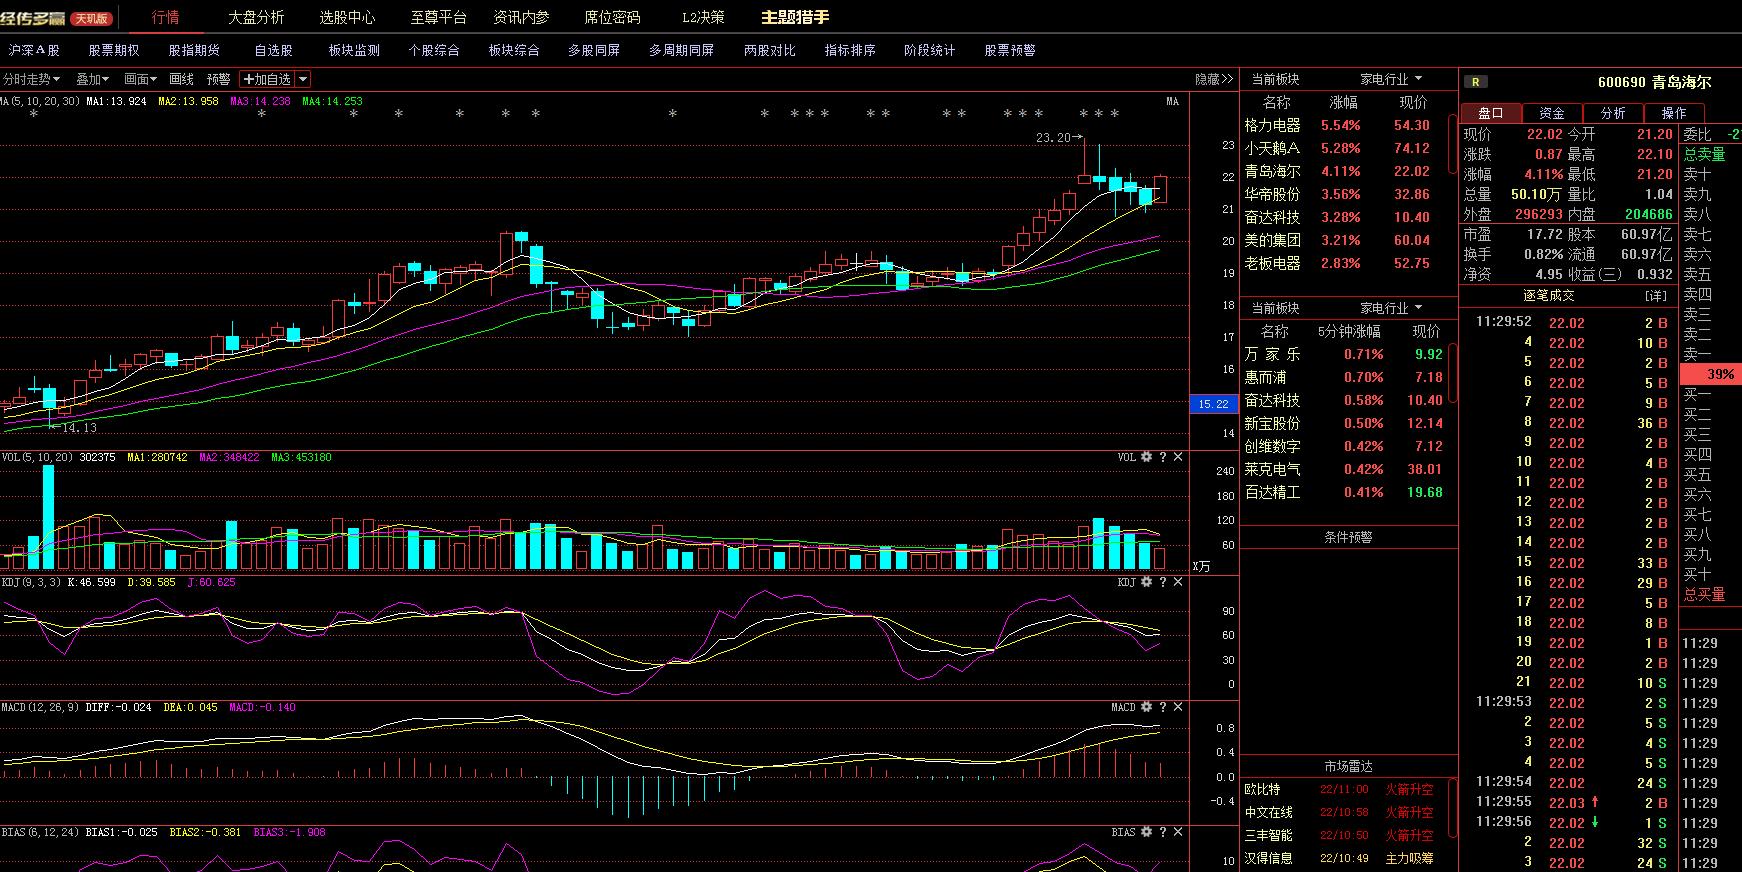The image size is (1742, 872).
Task: Show BIAS indicator help question mark
Action: pos(1162,832)
